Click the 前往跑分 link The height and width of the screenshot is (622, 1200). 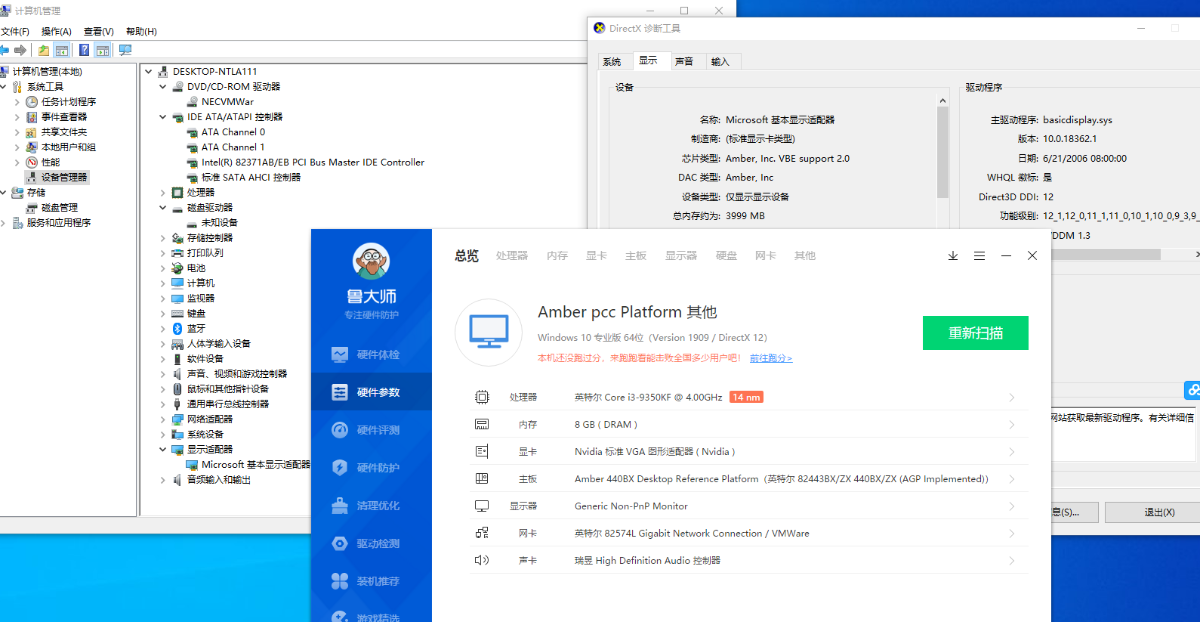click(x=770, y=358)
